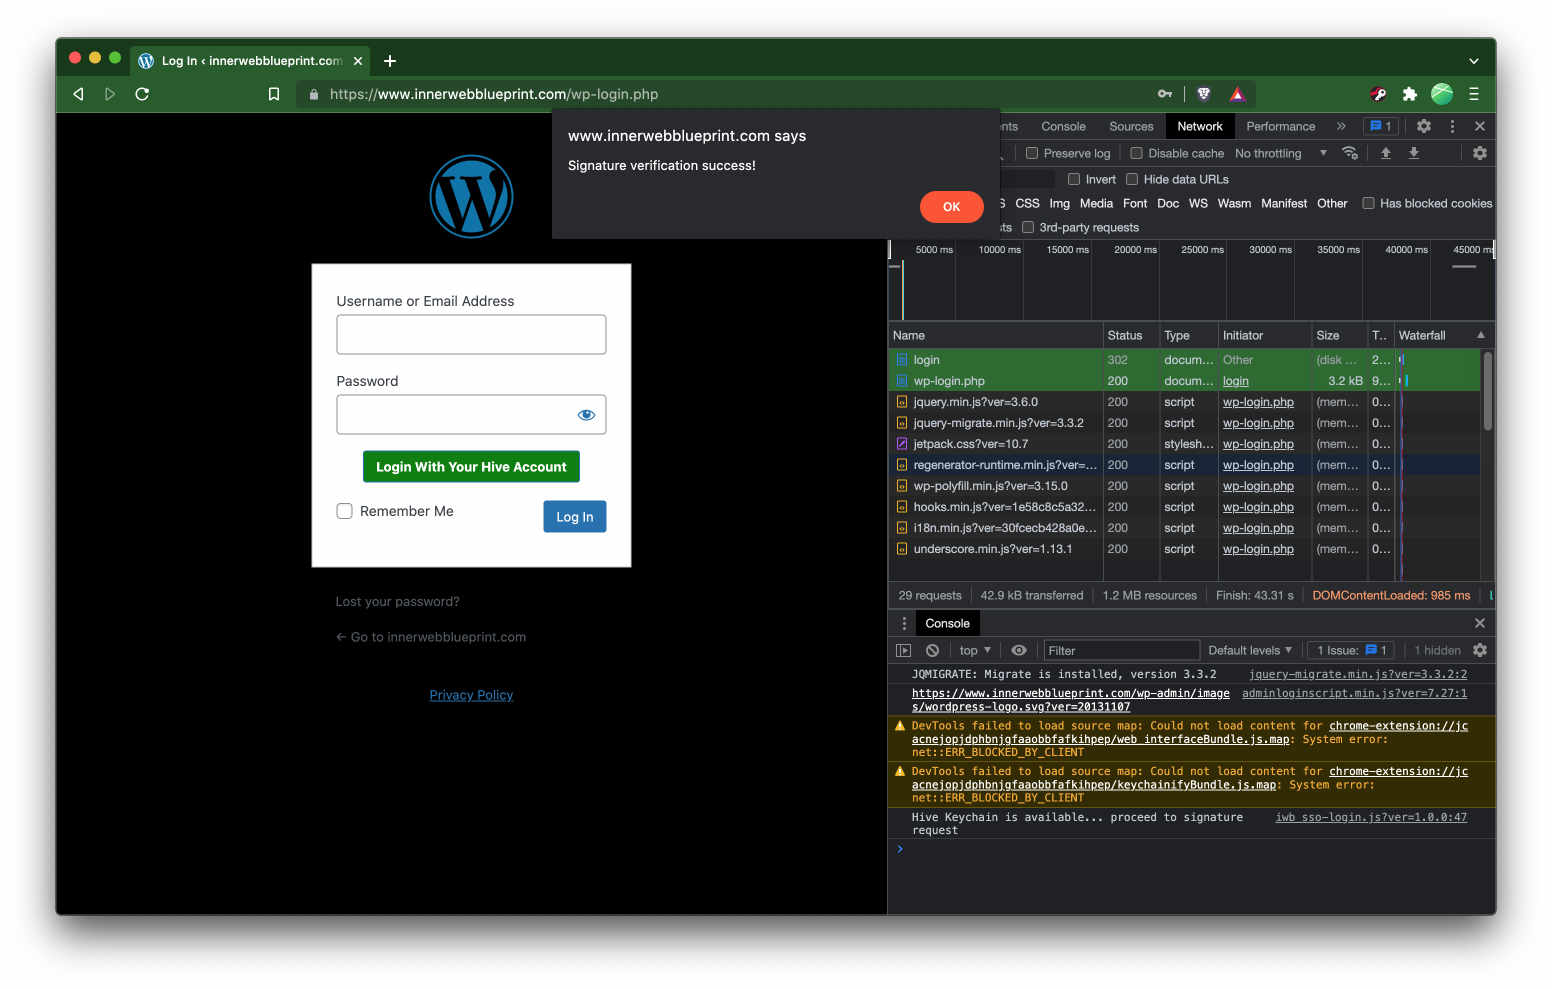Viewport: 1552px width, 989px height.
Task: Click the console live expression eye icon
Action: point(1019,650)
